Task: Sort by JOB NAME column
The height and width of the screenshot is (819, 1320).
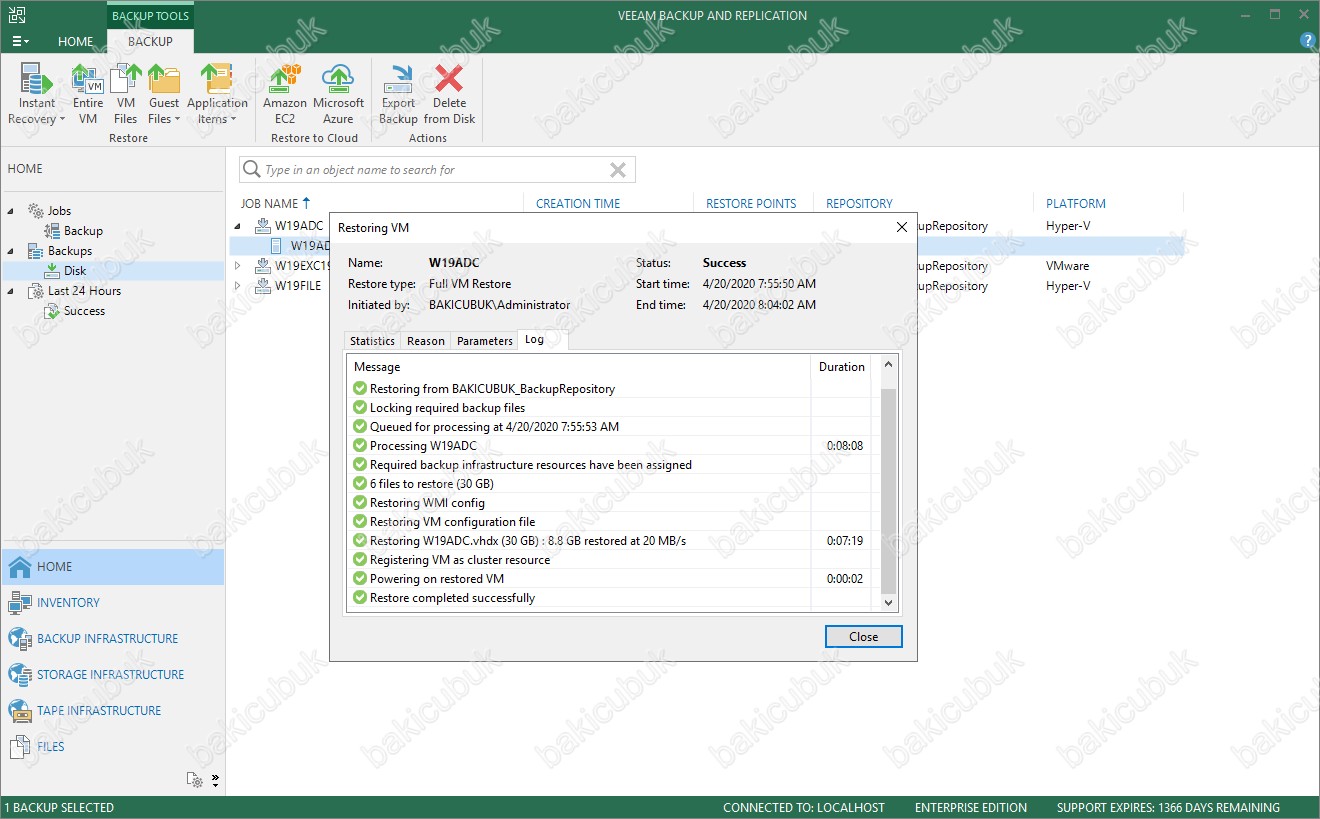Action: [275, 203]
